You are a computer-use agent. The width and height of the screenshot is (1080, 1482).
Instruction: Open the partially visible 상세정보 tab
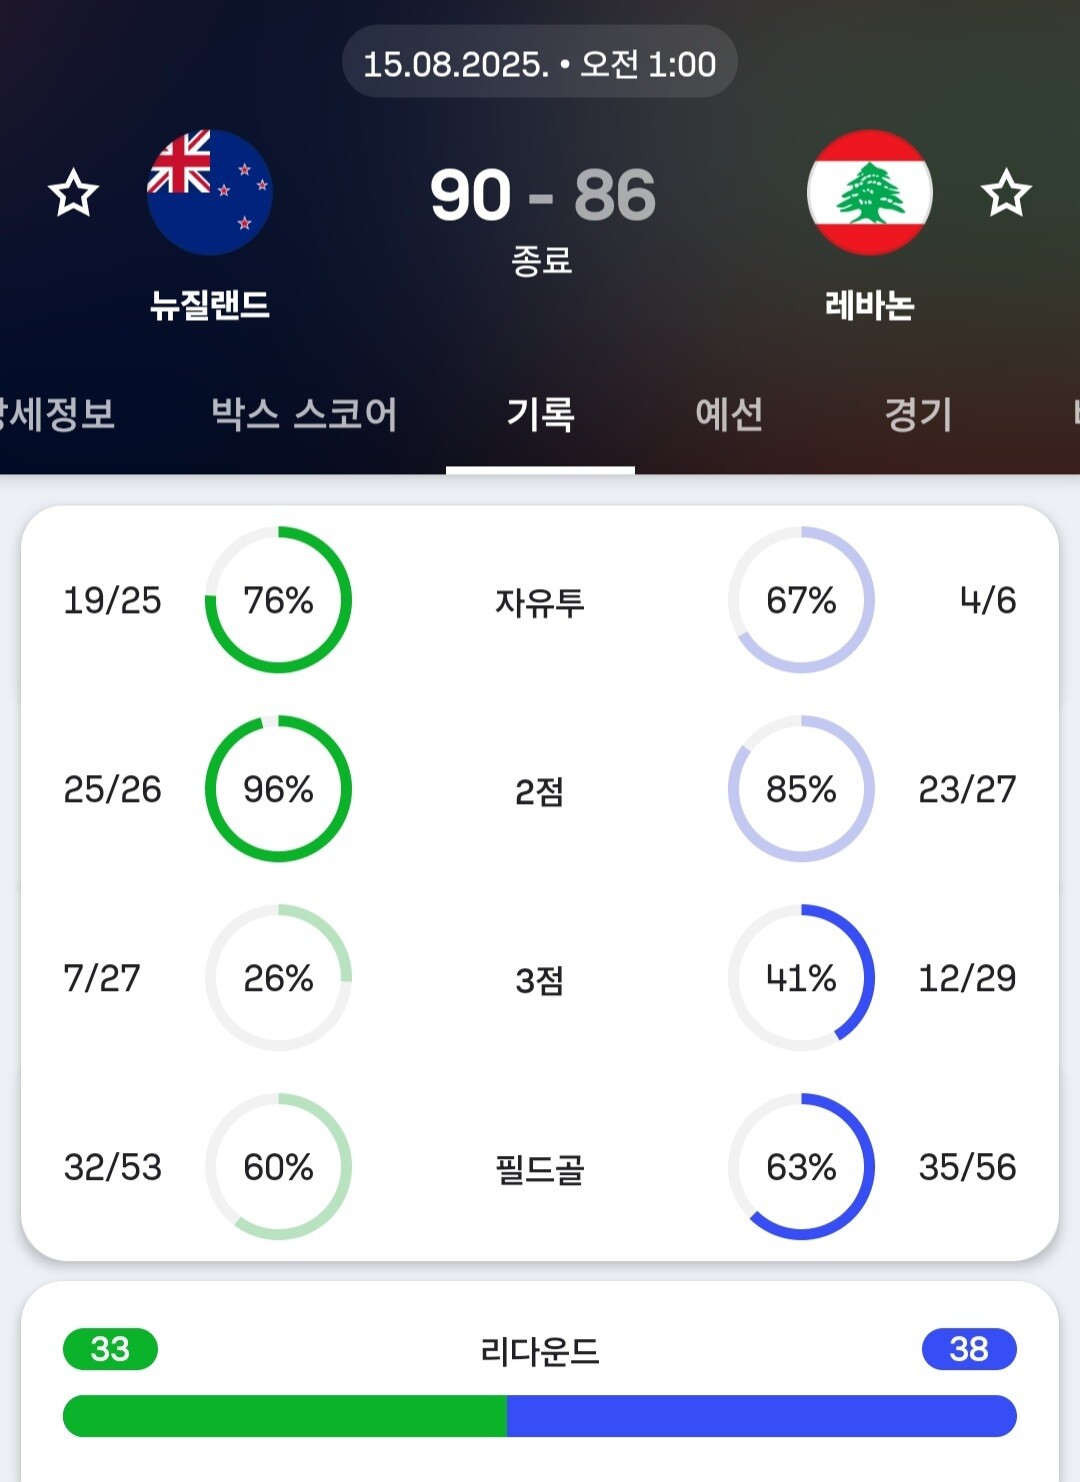coord(57,414)
